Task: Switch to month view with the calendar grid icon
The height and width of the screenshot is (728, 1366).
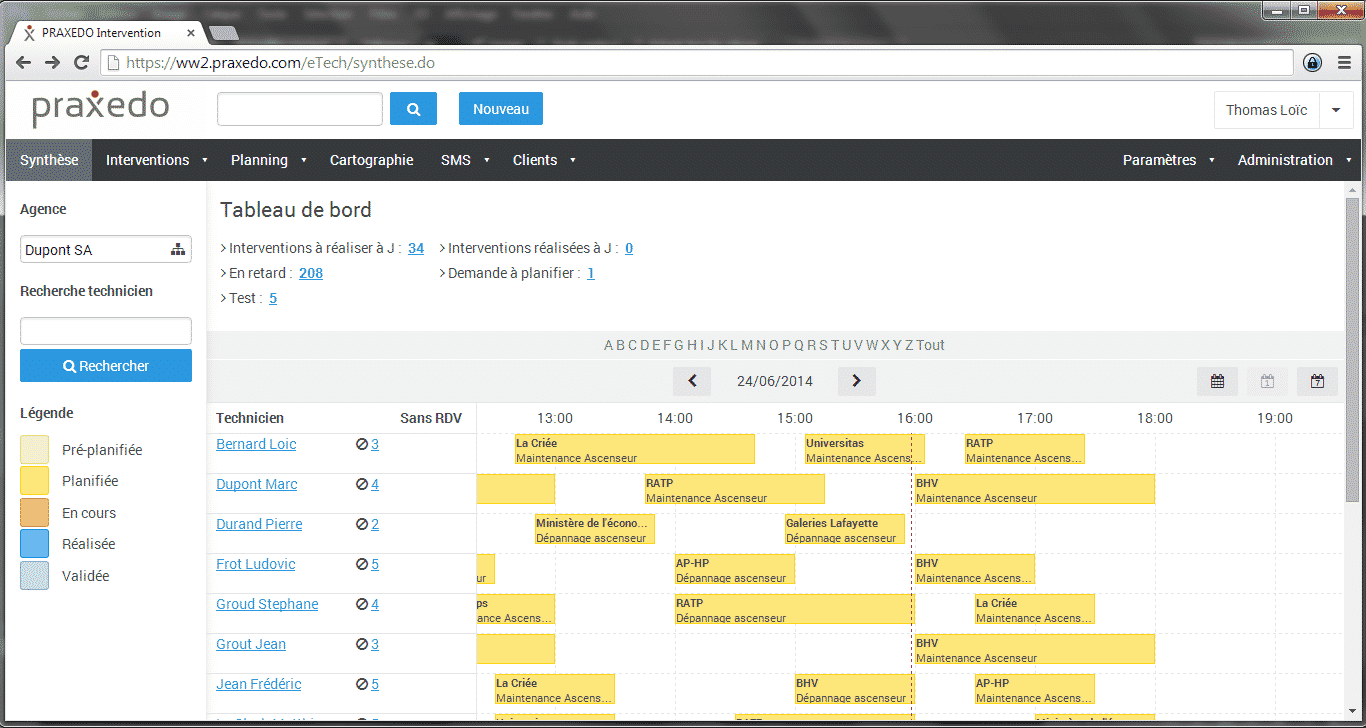Action: [1217, 380]
